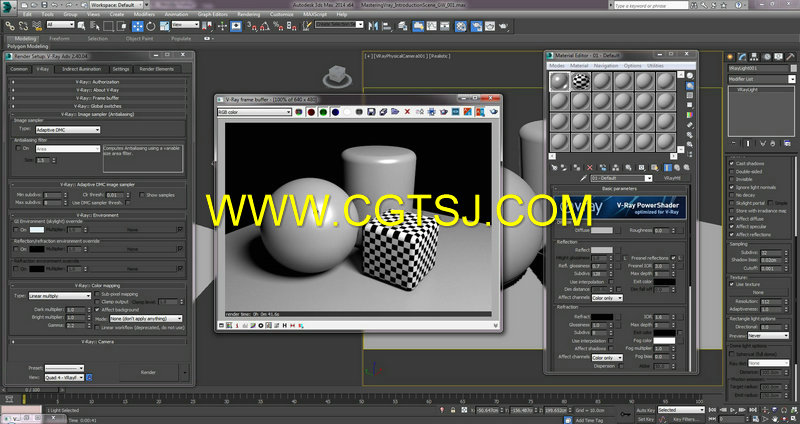Viewport: 800px width, 424px height.
Task: Open the Utilities hammer tab
Action: coord(790,57)
